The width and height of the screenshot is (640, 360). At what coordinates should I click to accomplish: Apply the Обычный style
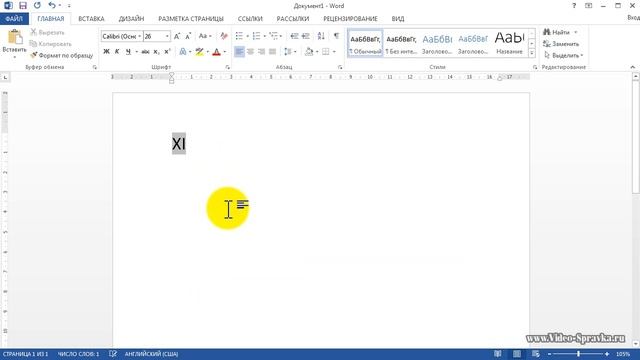tap(365, 43)
